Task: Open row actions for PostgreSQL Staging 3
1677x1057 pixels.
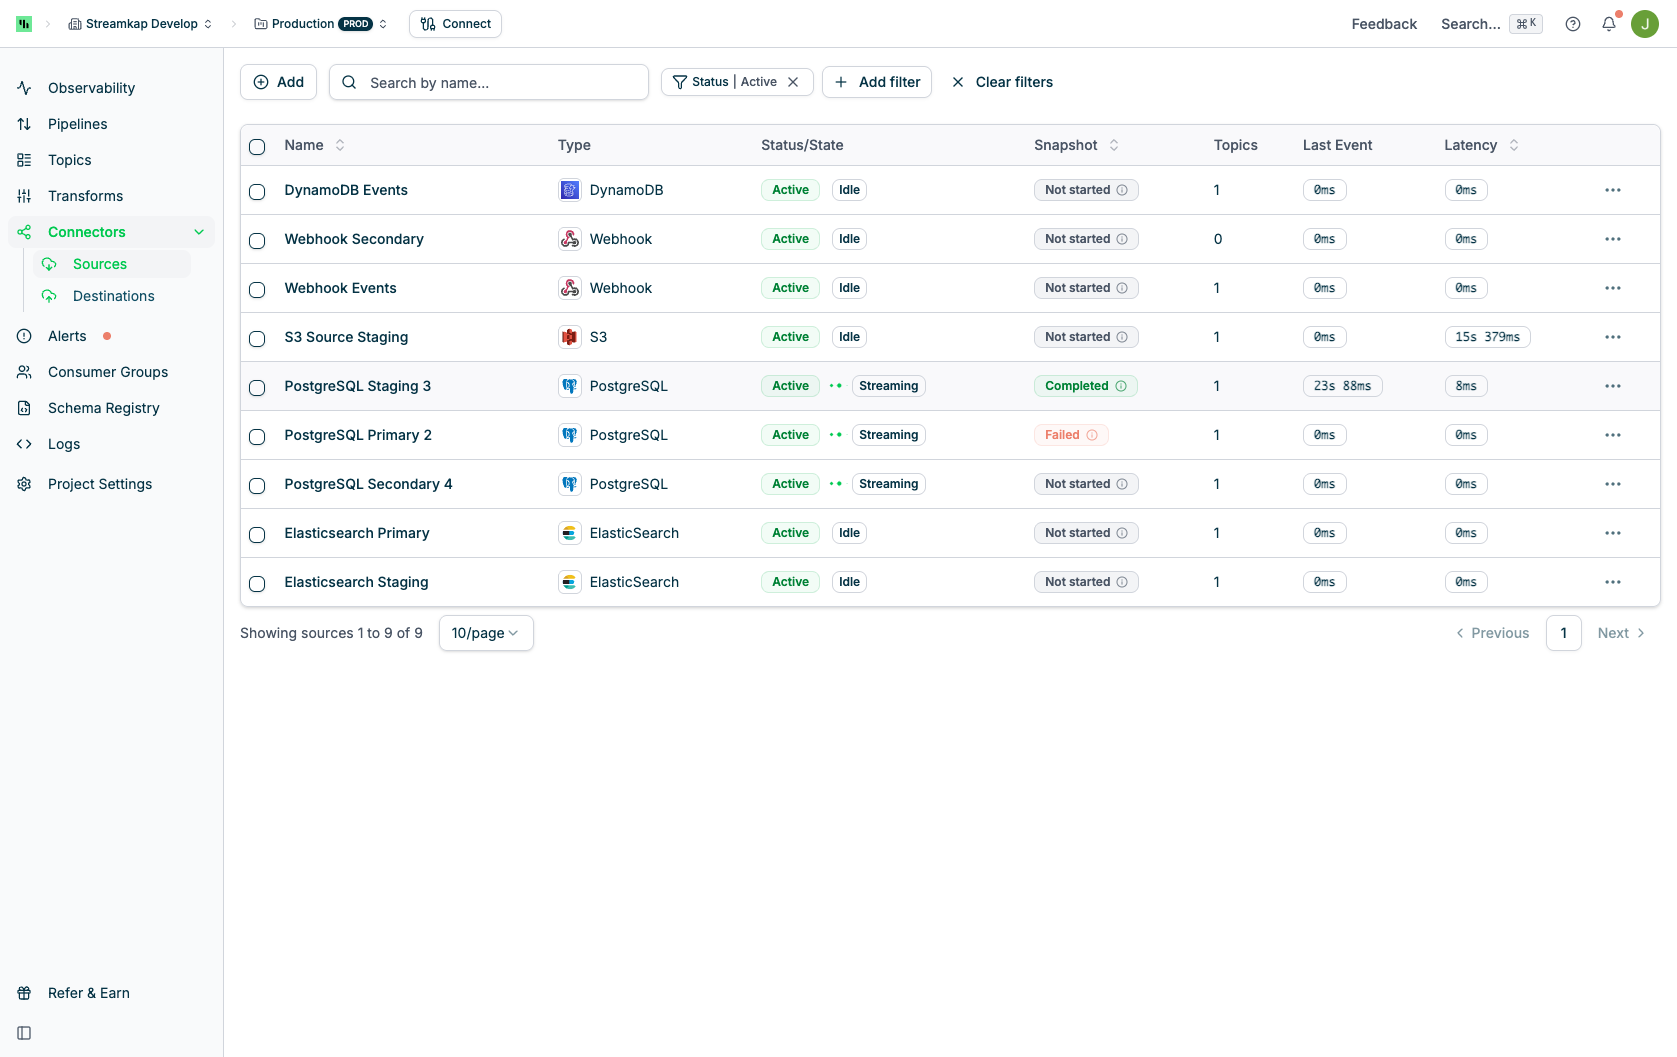Action: 1613,386
